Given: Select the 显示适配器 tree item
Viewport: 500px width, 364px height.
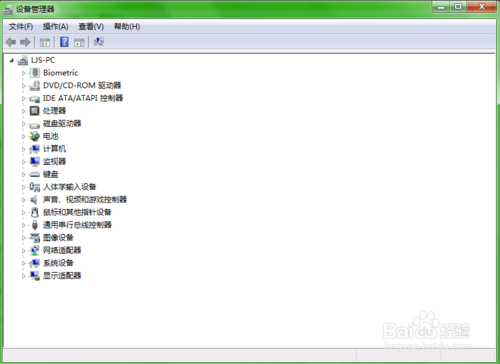Looking at the screenshot, I should [62, 276].
